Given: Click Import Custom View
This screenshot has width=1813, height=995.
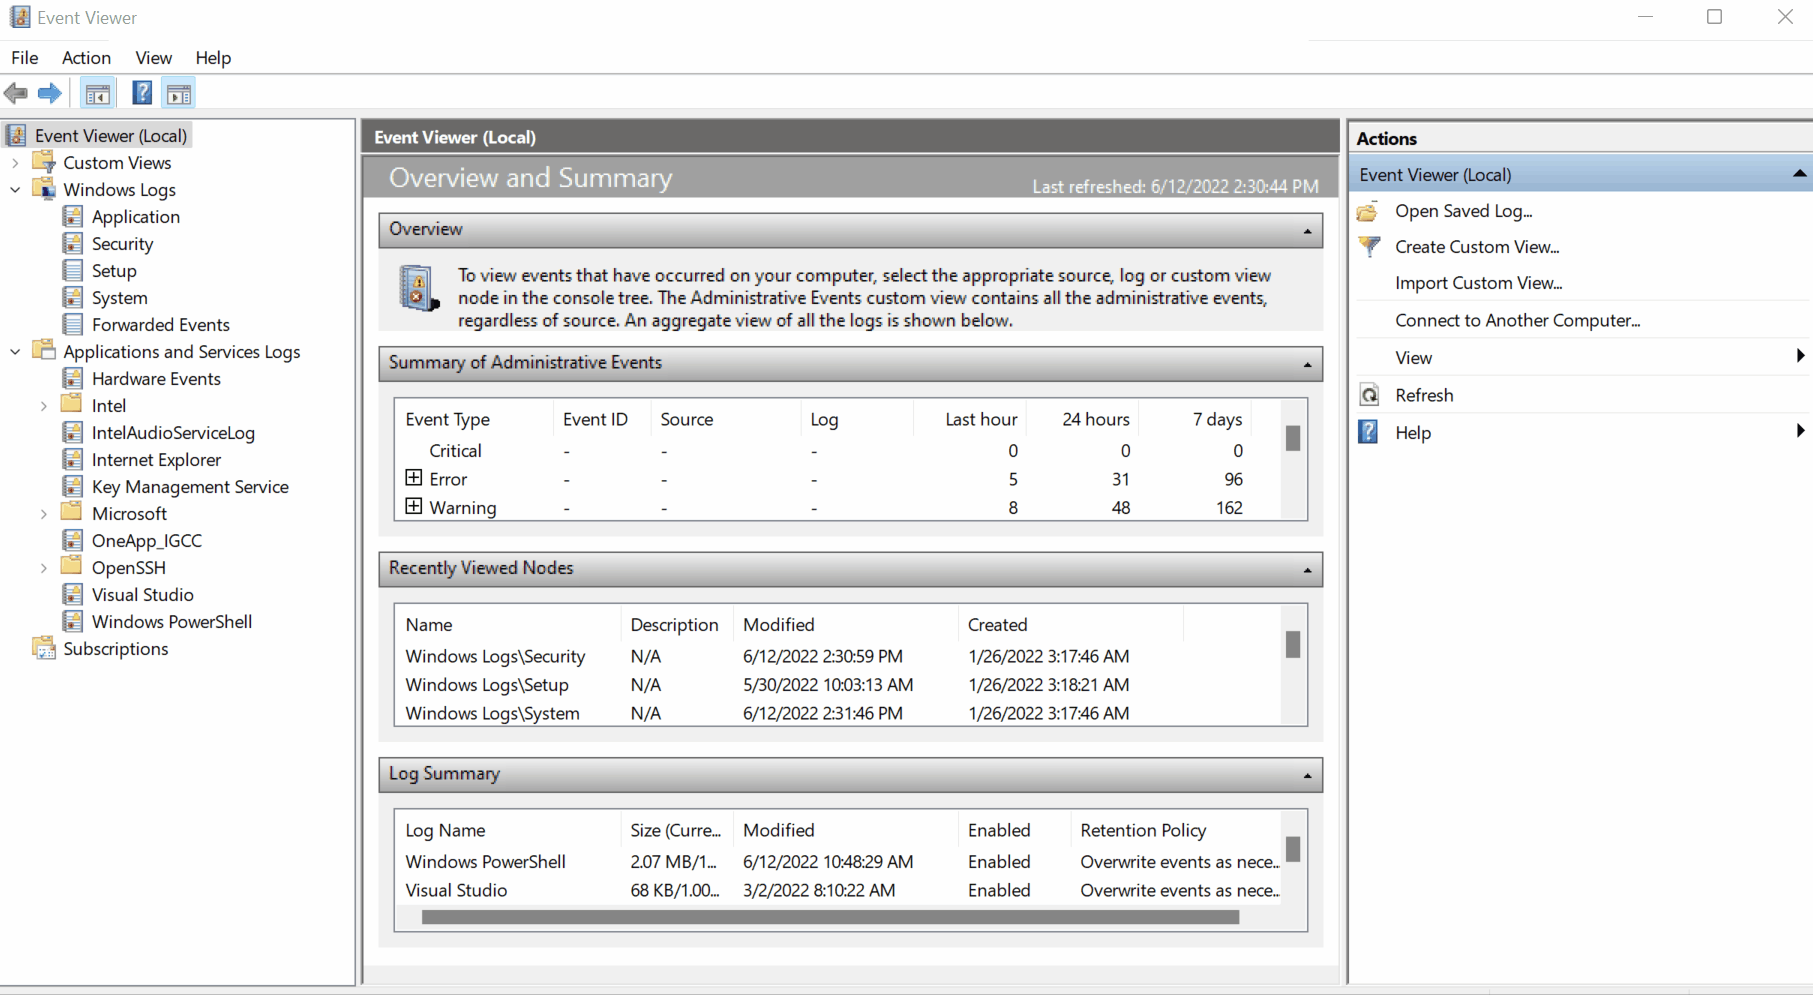Looking at the screenshot, I should [x=1478, y=283].
